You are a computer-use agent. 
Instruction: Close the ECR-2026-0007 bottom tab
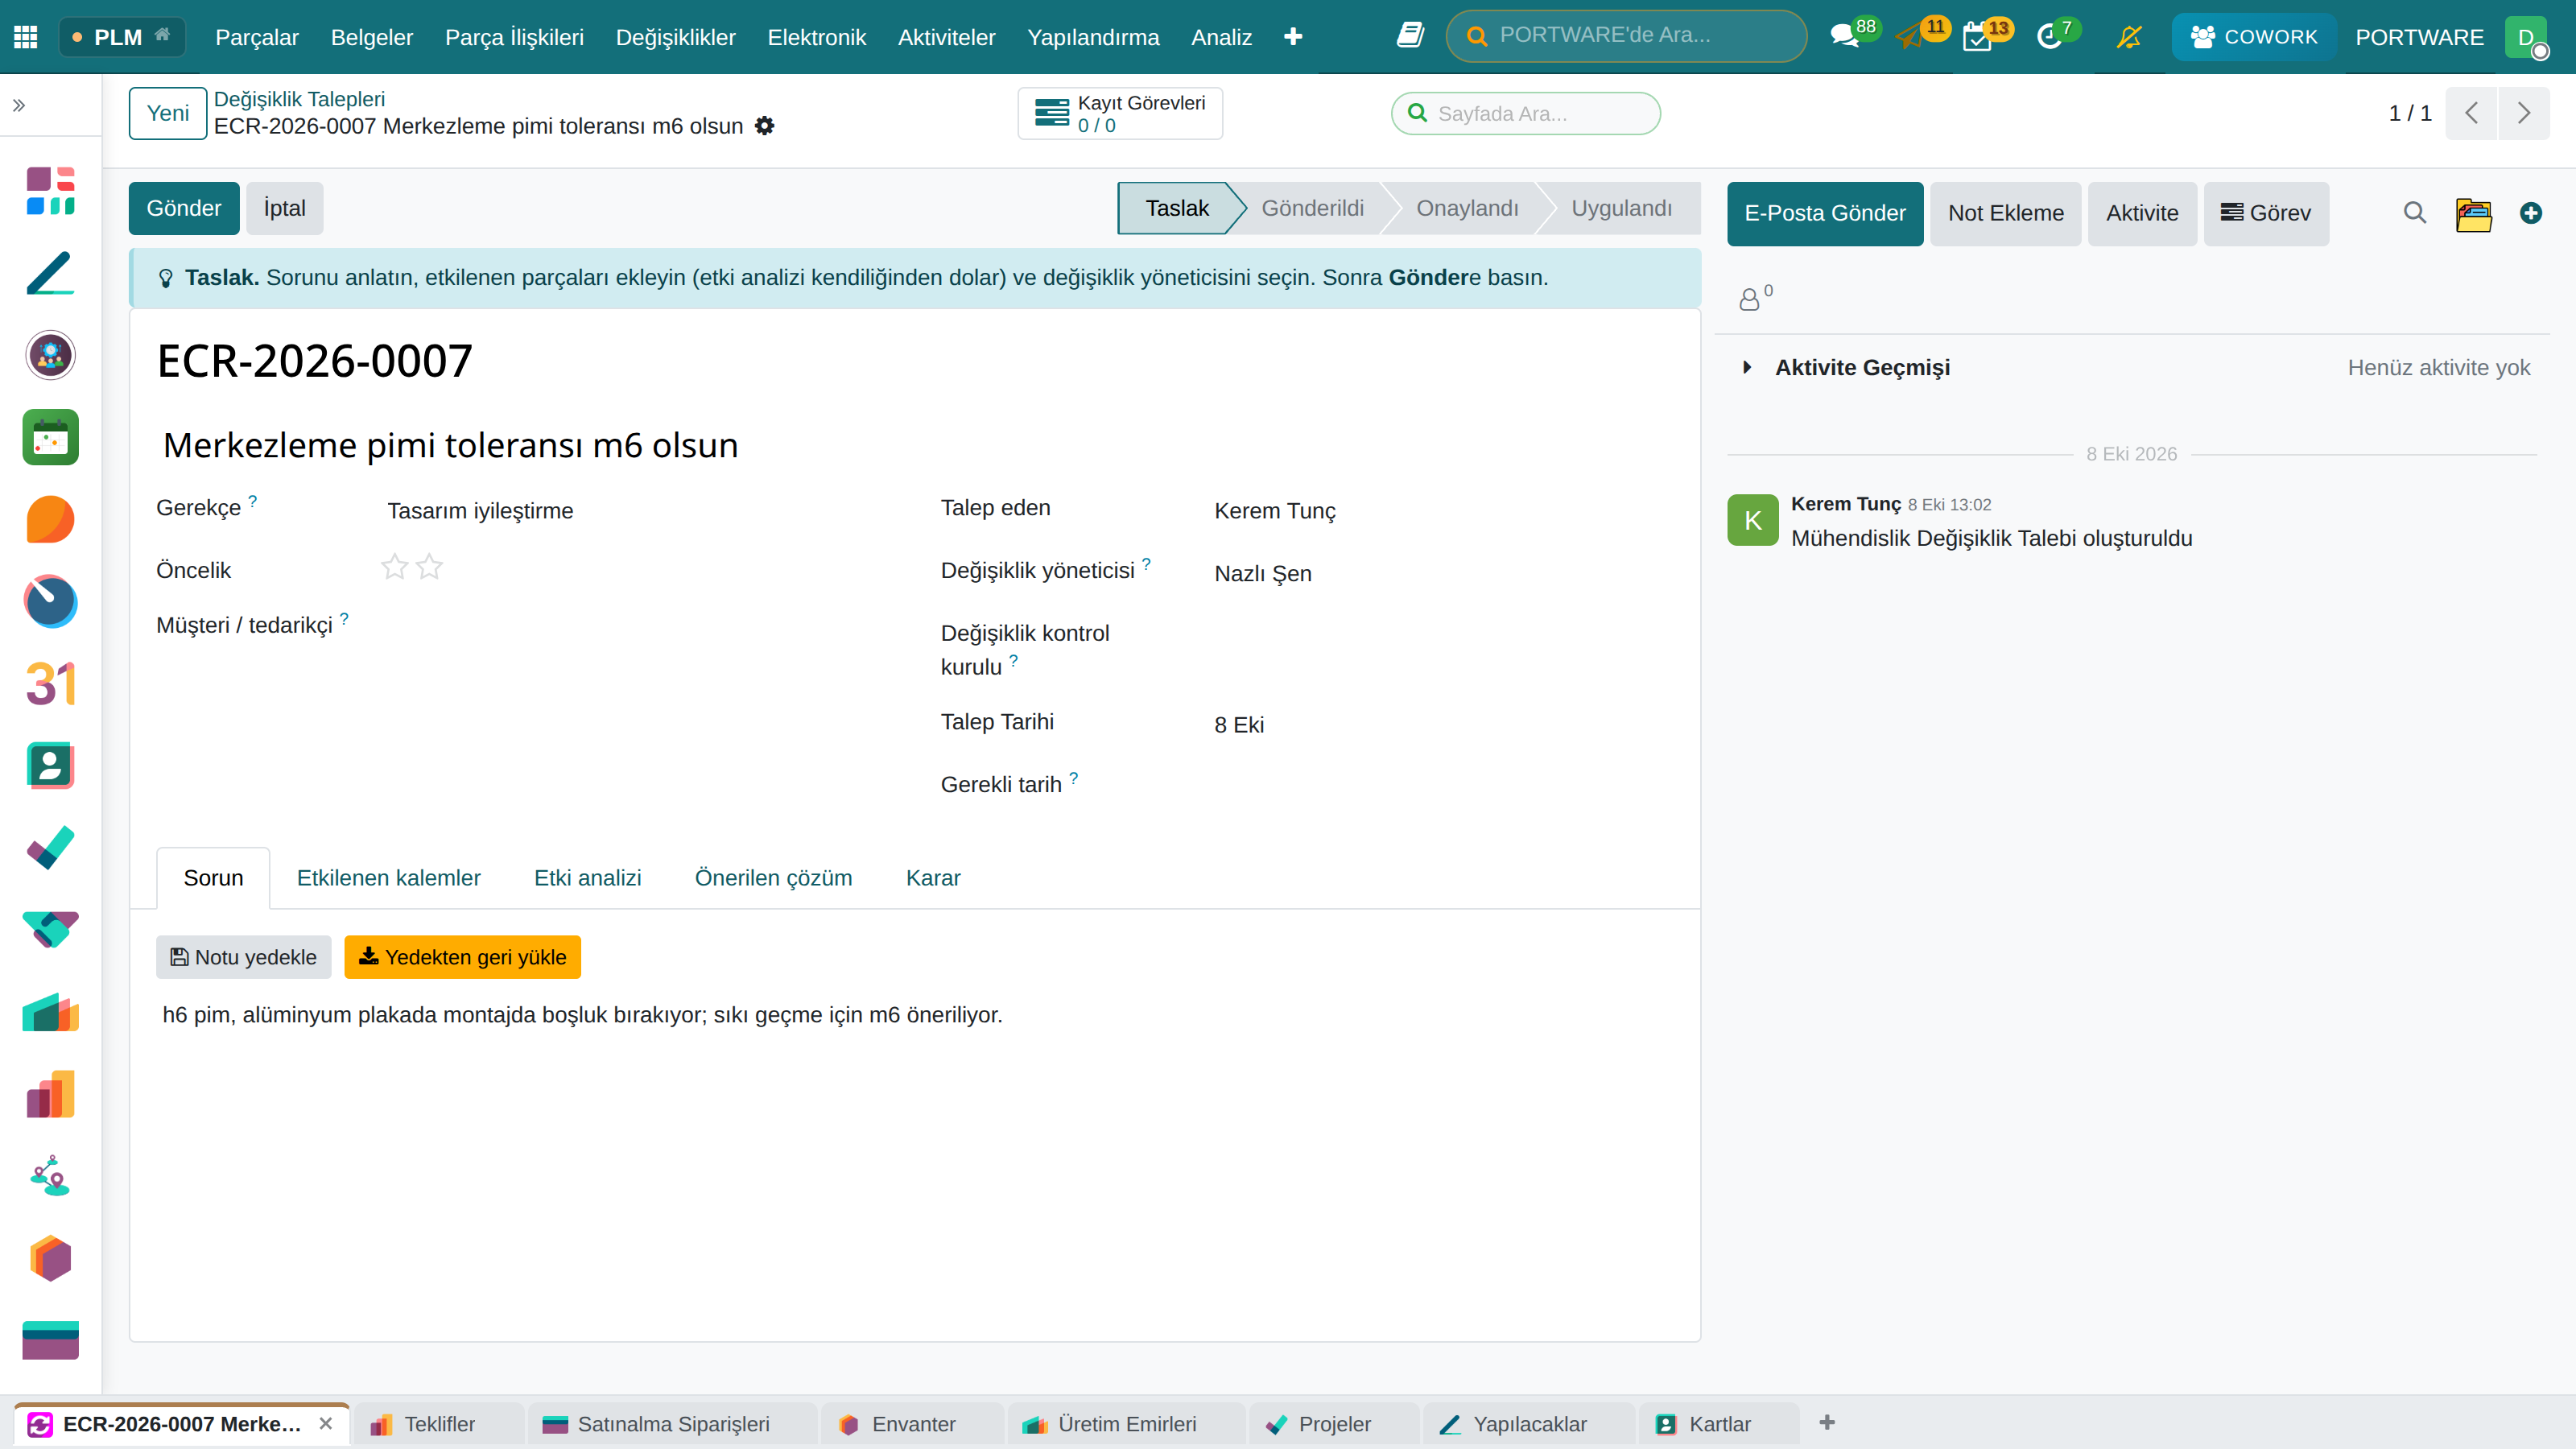[325, 1424]
